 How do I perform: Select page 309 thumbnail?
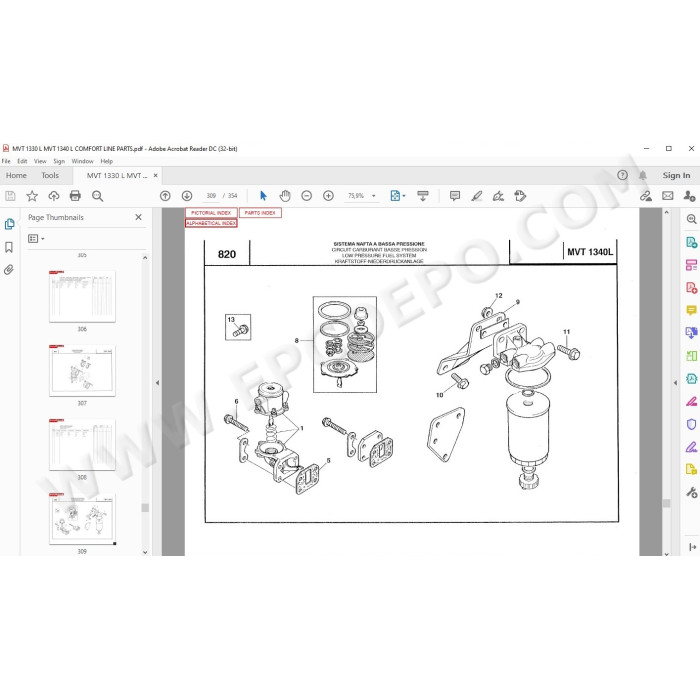click(82, 519)
